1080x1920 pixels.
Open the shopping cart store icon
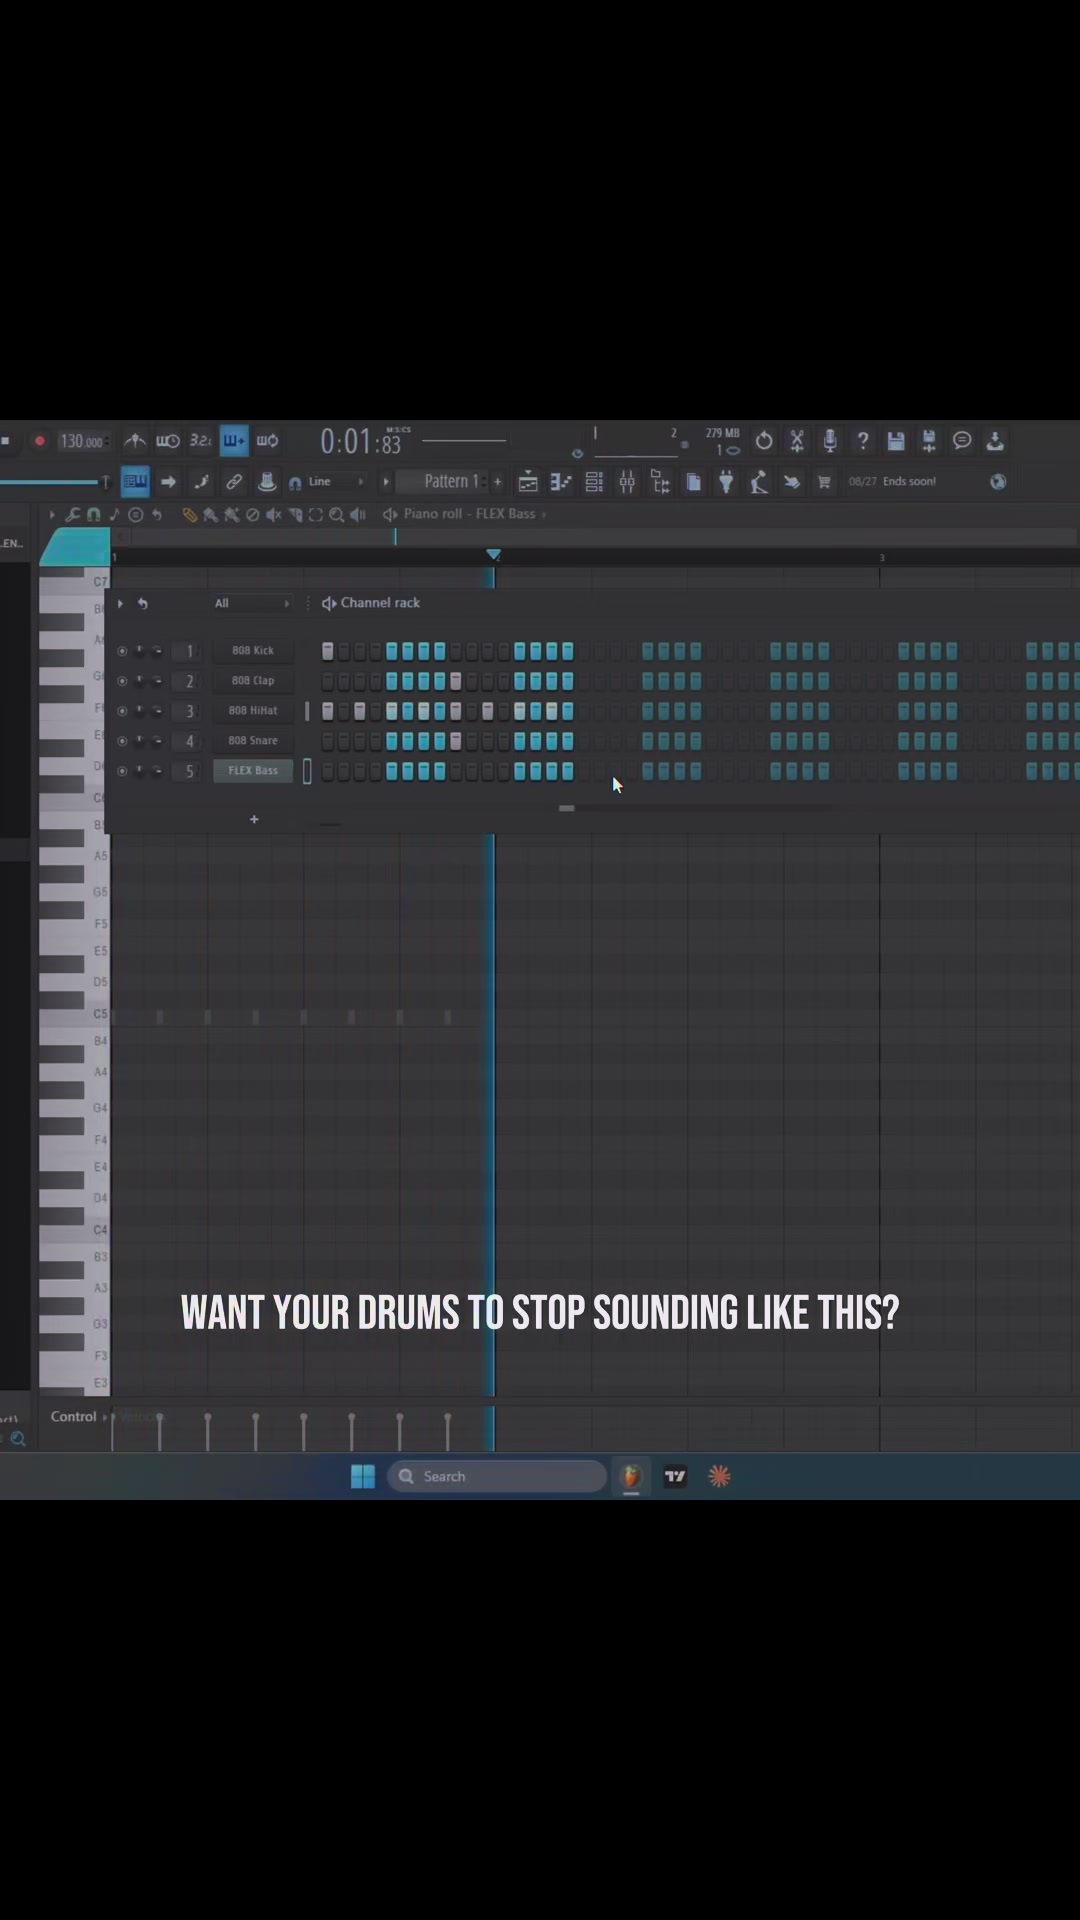point(824,482)
